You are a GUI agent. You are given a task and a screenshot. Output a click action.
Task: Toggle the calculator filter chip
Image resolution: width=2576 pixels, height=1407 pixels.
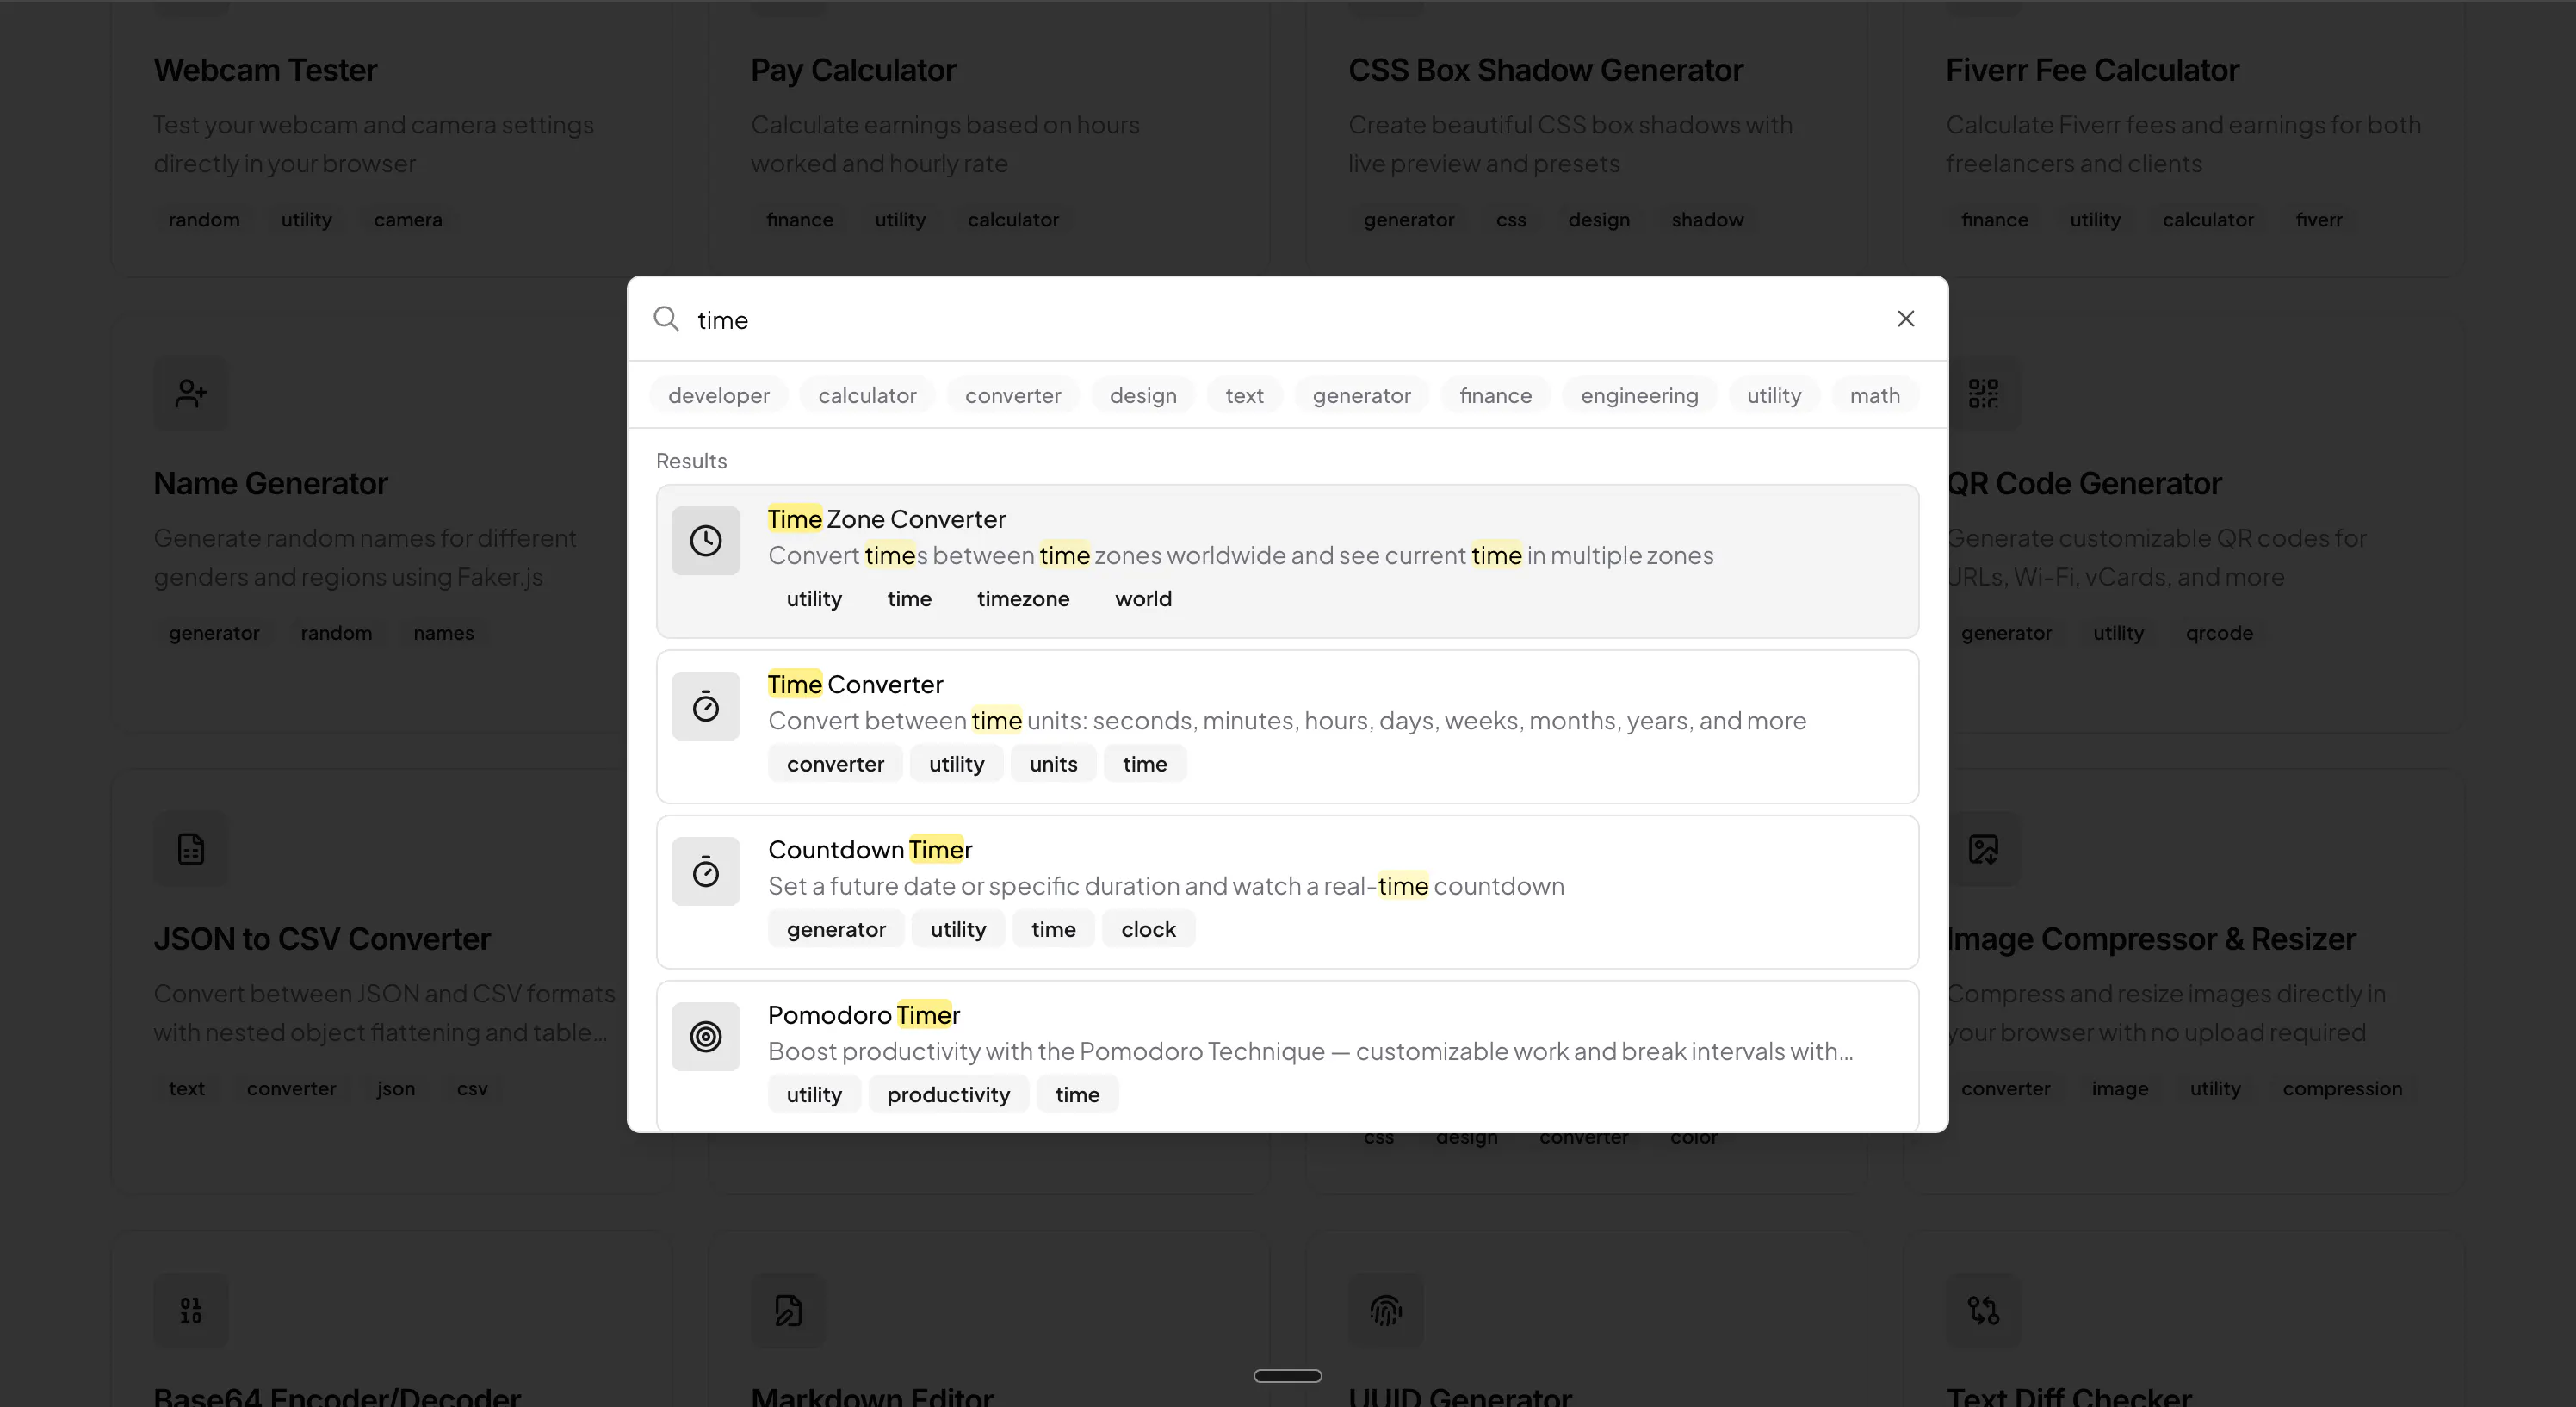coord(867,395)
